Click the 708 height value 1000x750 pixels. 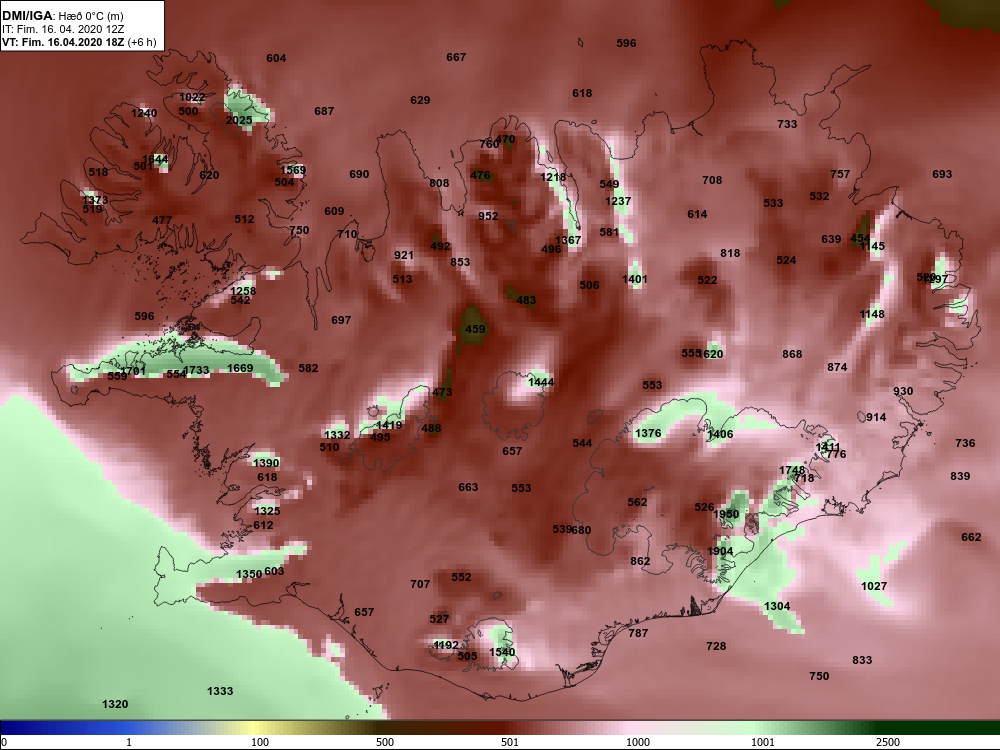pos(712,180)
